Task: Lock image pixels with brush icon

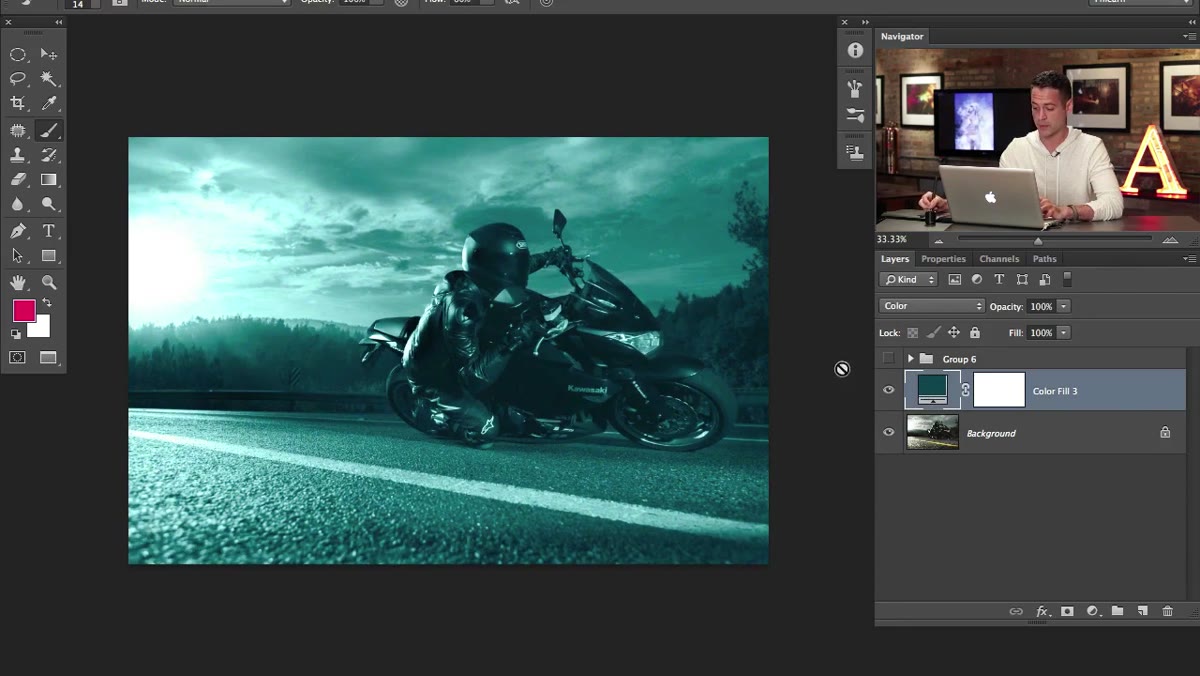Action: [933, 333]
